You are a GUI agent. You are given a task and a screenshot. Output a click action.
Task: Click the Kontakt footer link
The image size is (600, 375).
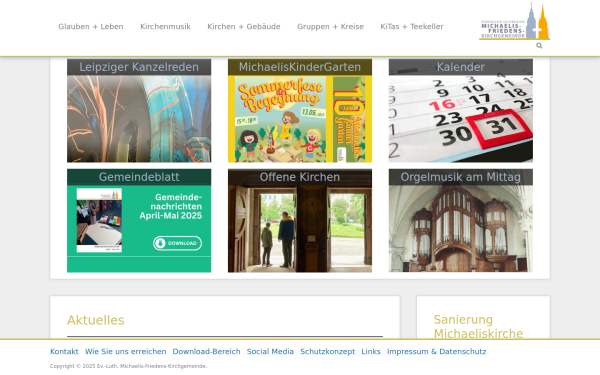(64, 351)
